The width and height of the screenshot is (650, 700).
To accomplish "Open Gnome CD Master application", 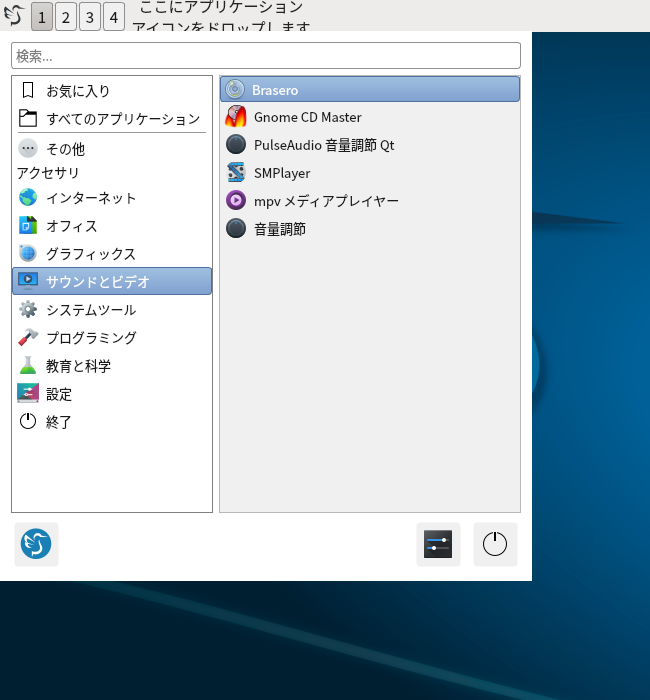I will tap(370, 117).
